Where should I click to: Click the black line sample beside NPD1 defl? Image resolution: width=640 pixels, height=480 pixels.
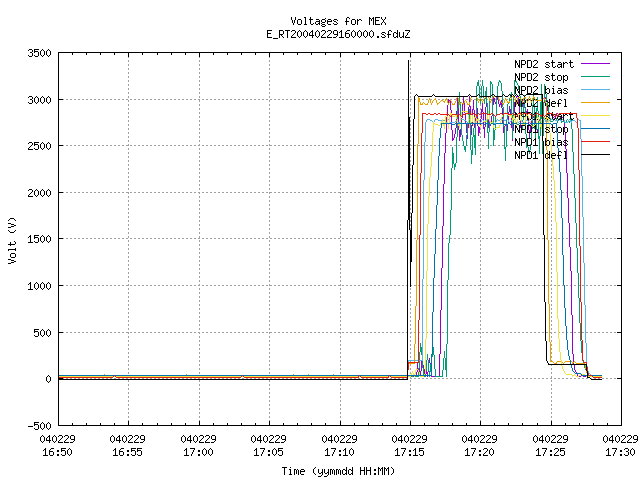(596, 155)
